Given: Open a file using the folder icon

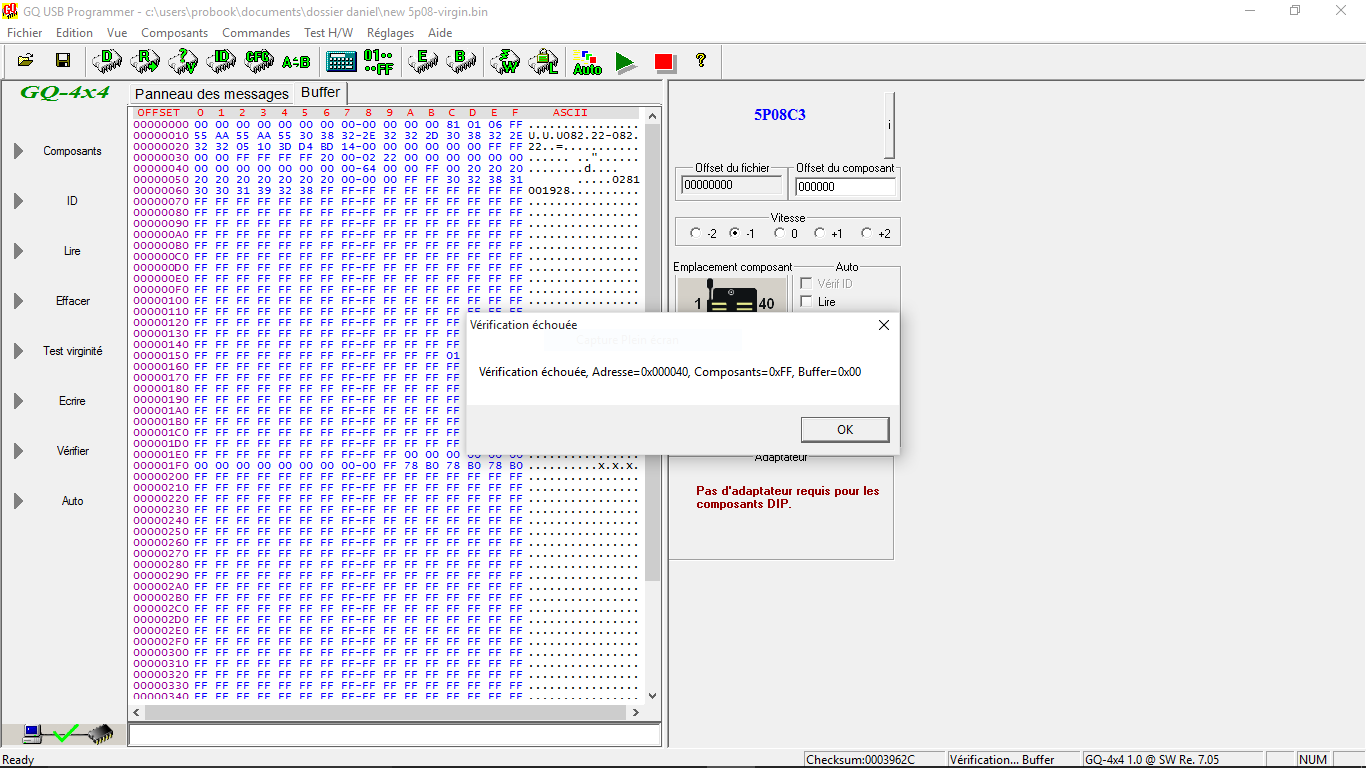Looking at the screenshot, I should [x=26, y=61].
